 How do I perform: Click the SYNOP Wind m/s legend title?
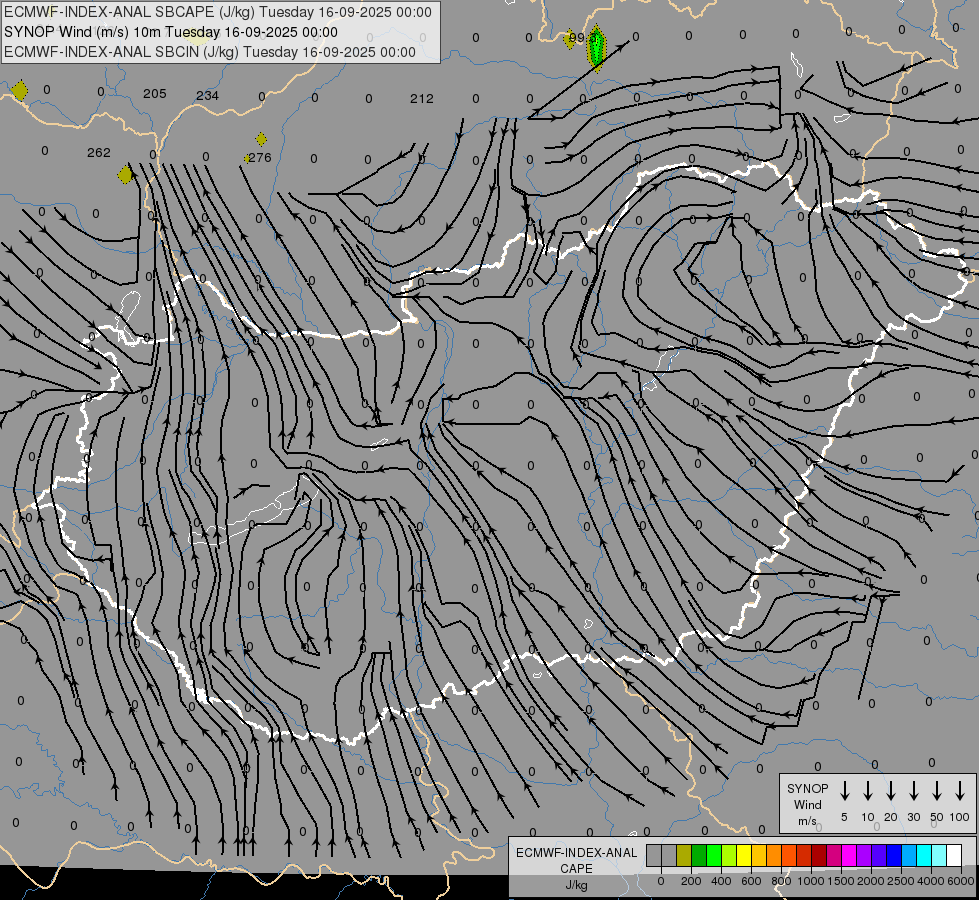coord(807,804)
